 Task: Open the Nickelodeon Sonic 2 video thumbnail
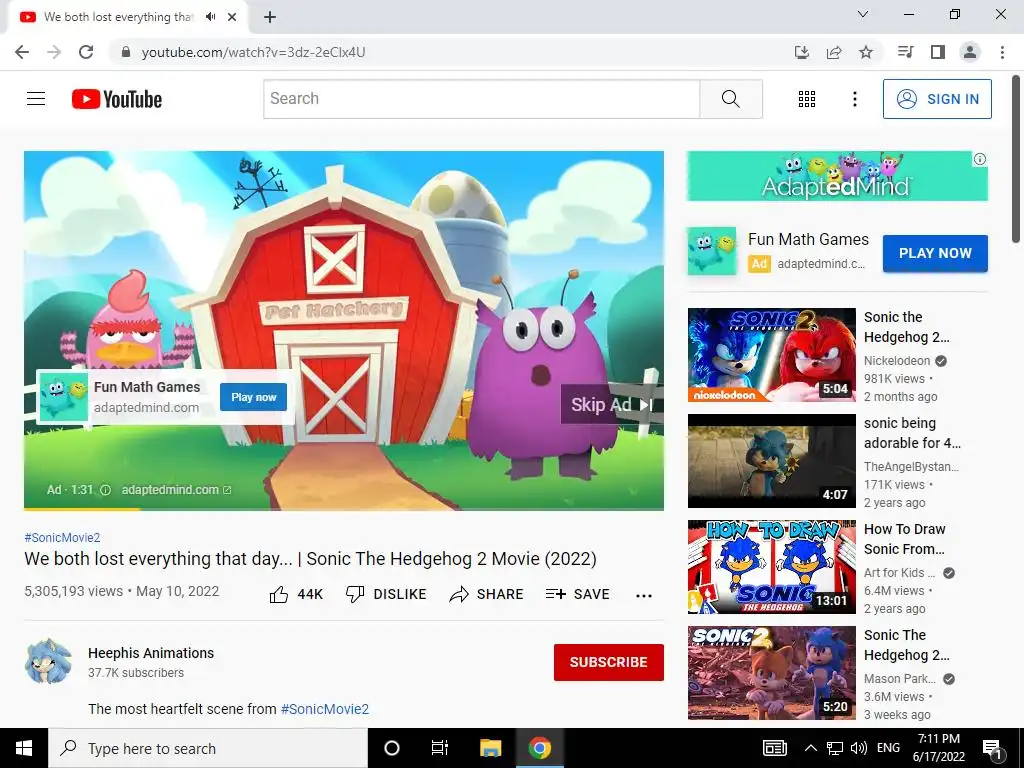(x=771, y=355)
